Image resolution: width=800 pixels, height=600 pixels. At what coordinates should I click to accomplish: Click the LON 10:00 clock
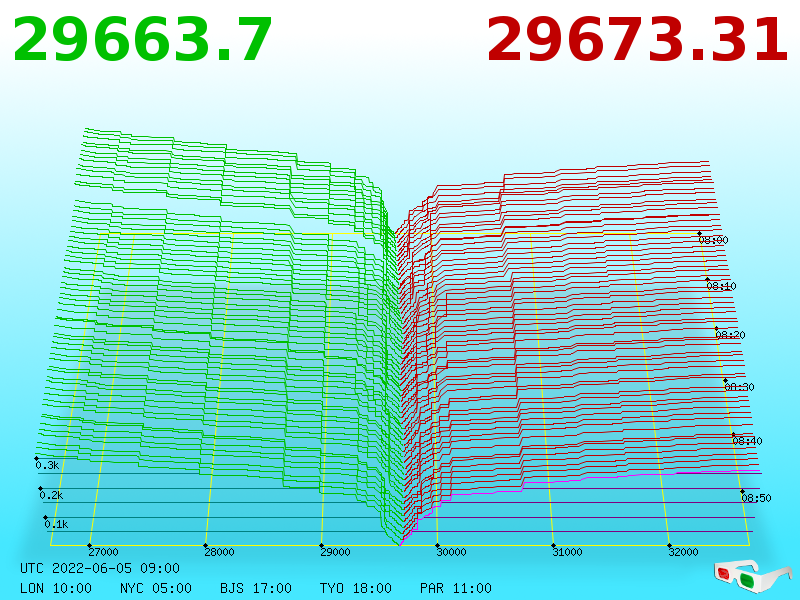(x=56, y=588)
